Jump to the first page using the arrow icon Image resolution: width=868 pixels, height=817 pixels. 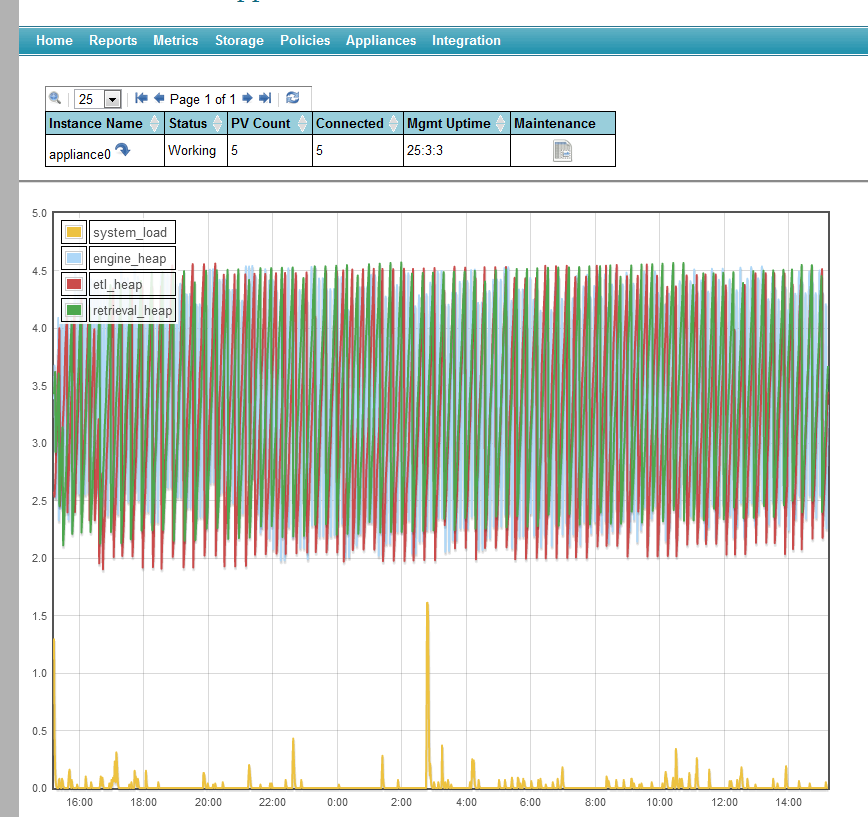pyautogui.click(x=141, y=98)
